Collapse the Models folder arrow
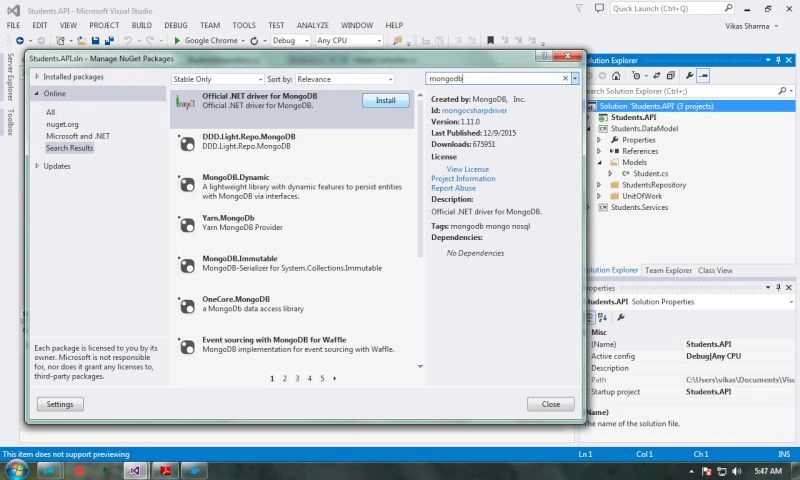Viewport: 800px width, 480px height. point(599,162)
